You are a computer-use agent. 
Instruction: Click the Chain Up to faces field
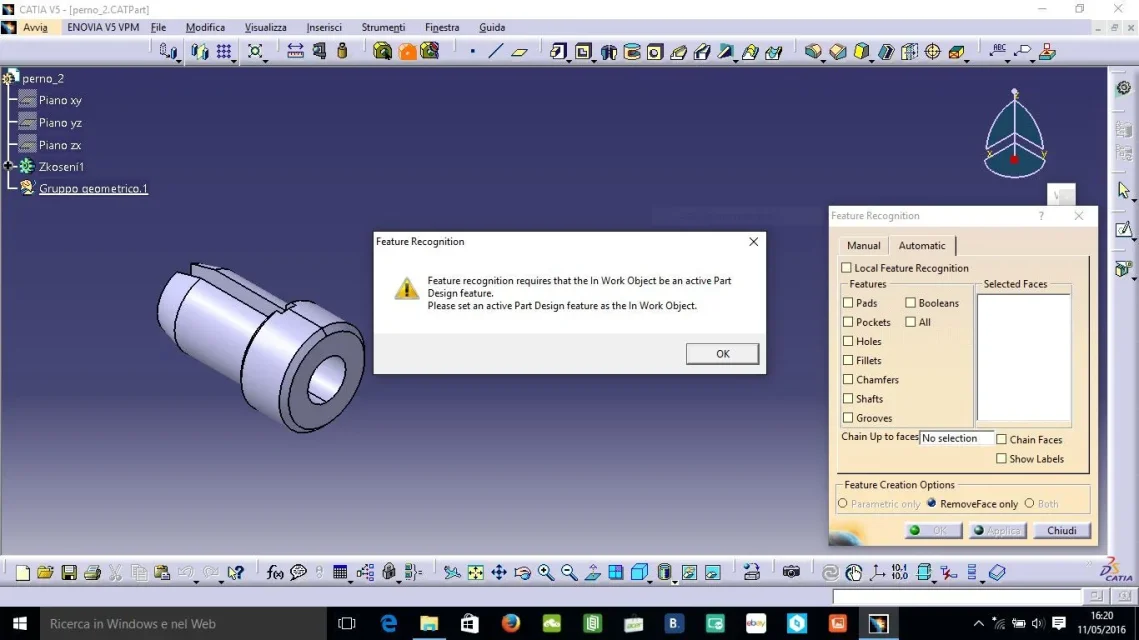(956, 438)
